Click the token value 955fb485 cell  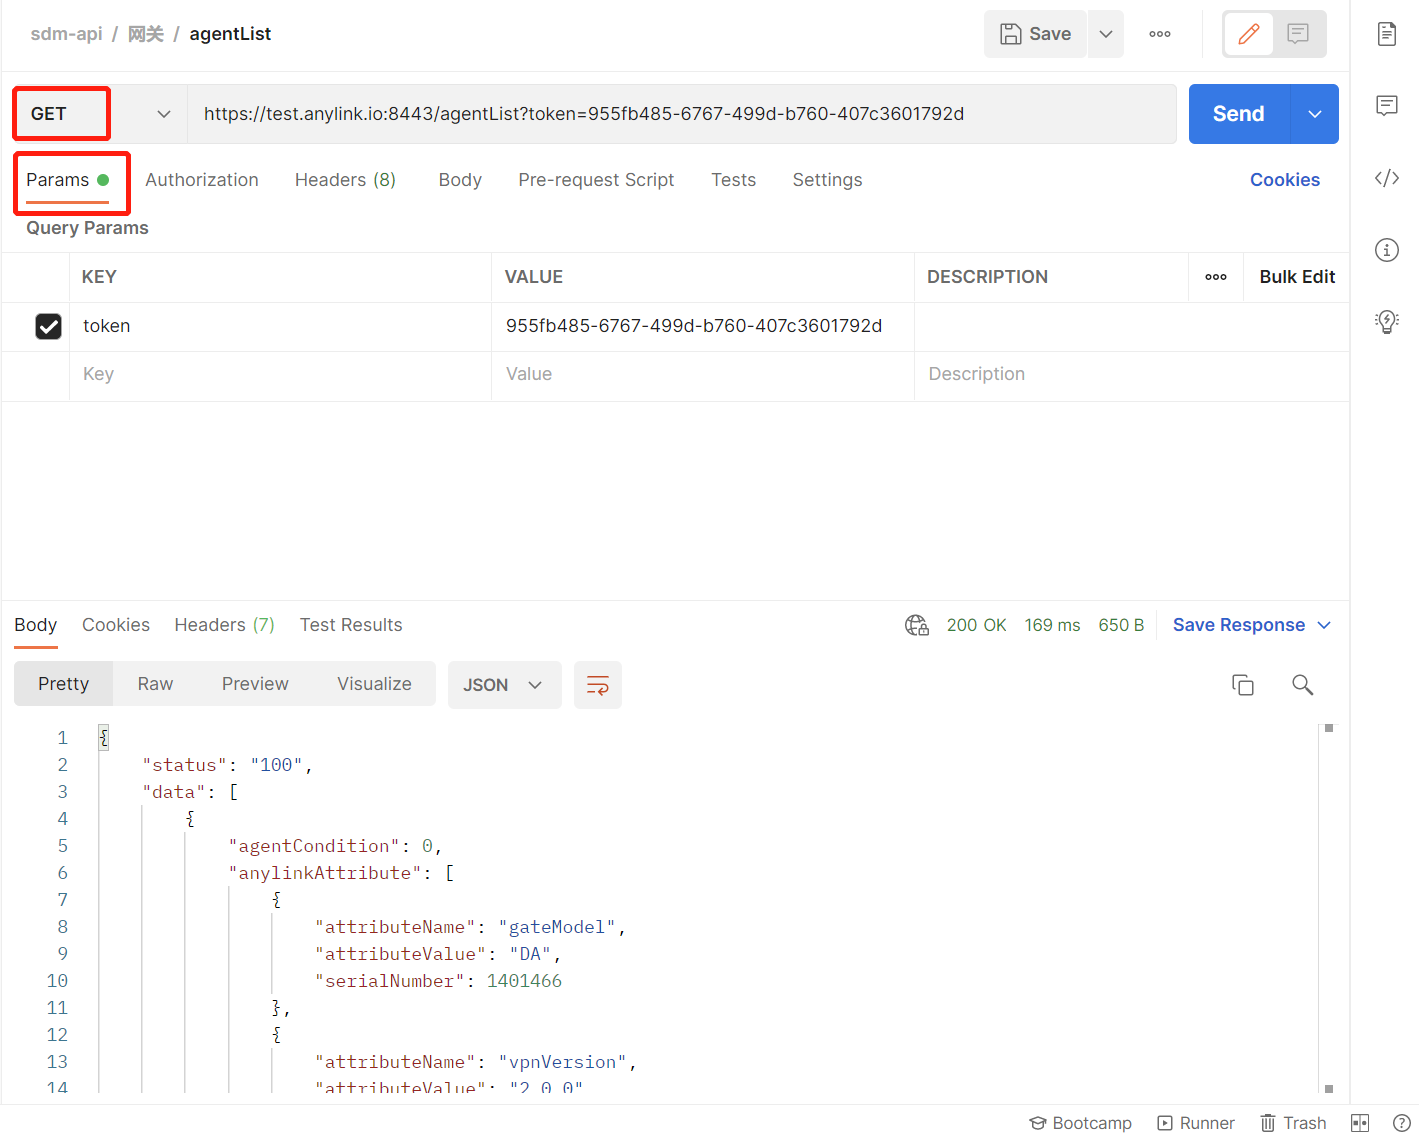click(703, 326)
